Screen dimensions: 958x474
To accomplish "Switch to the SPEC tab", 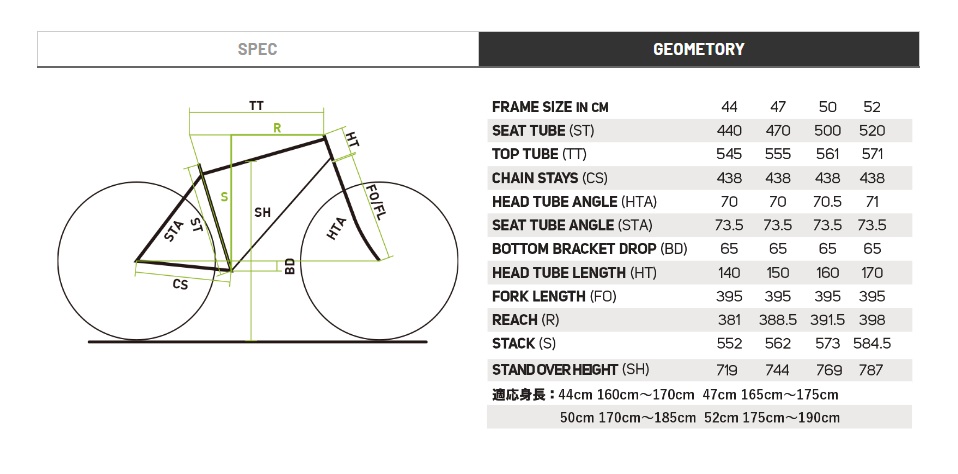I will pos(258,49).
